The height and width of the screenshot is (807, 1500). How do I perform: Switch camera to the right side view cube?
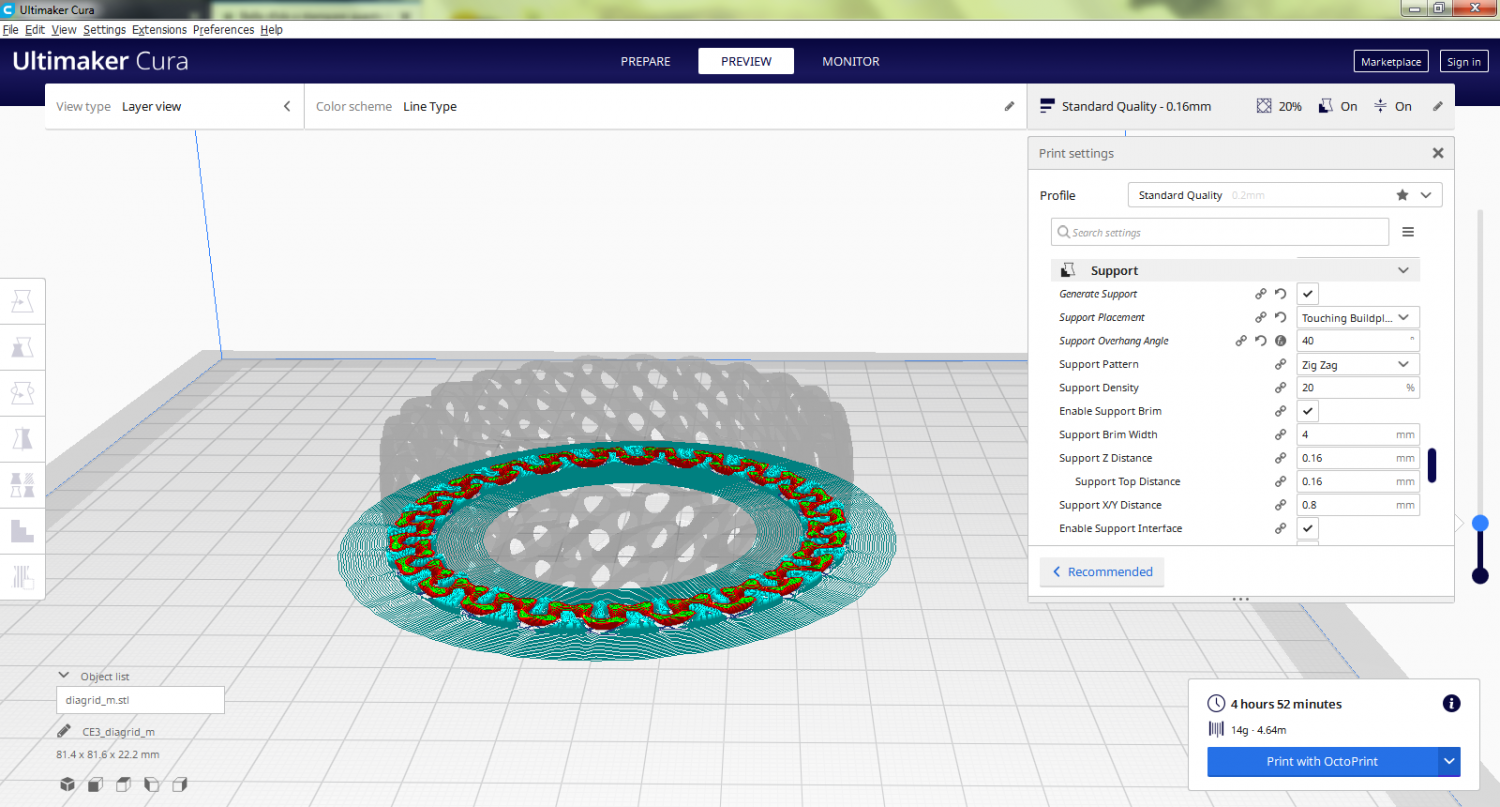pos(180,784)
